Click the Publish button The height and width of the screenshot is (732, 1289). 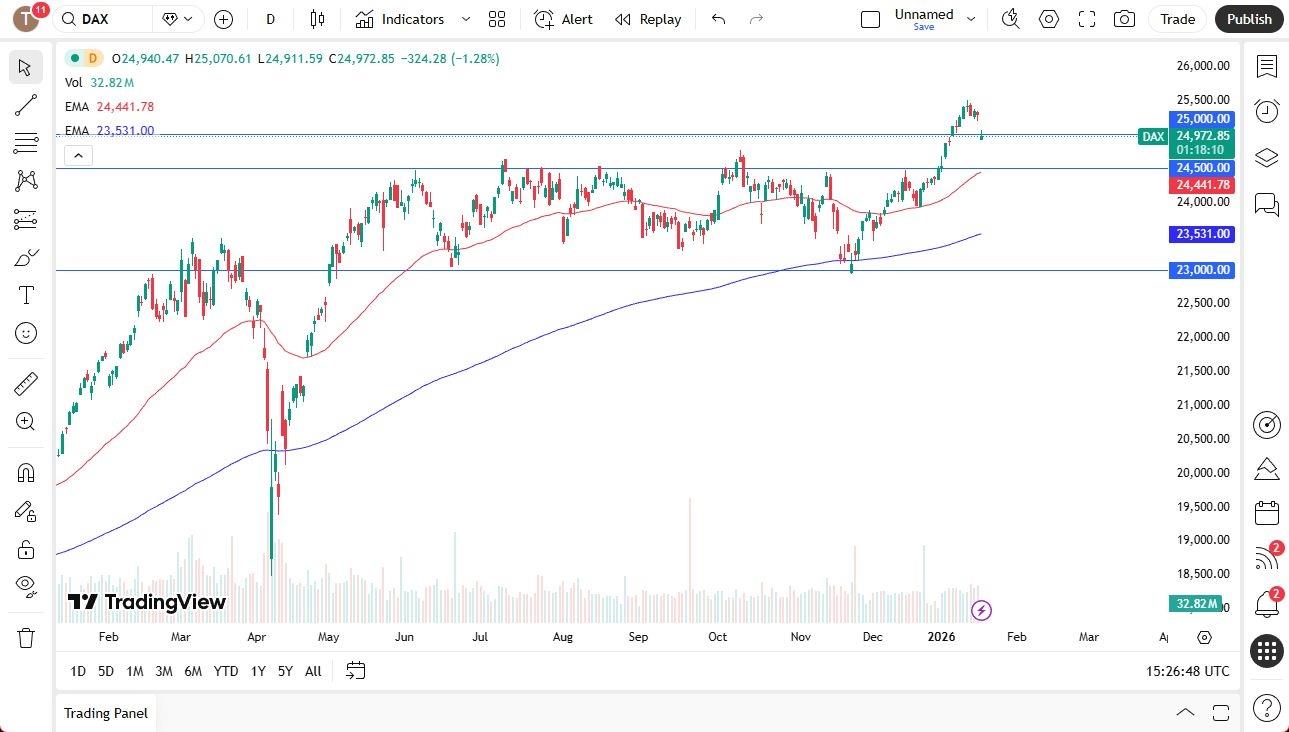pyautogui.click(x=1248, y=19)
